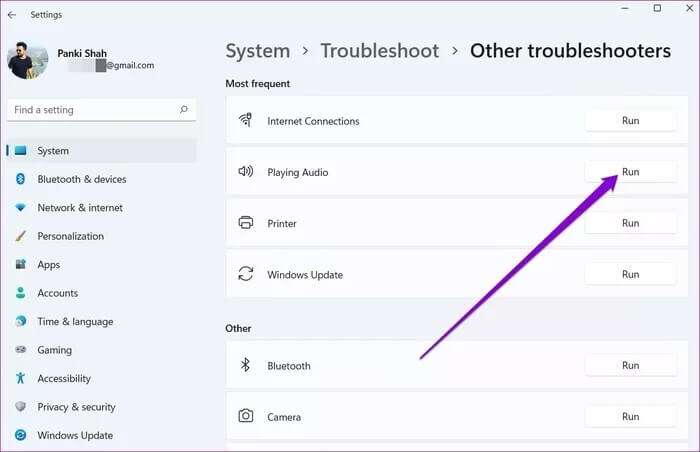Click the search magnifier icon
This screenshot has height=452, width=700.
pyautogui.click(x=183, y=109)
